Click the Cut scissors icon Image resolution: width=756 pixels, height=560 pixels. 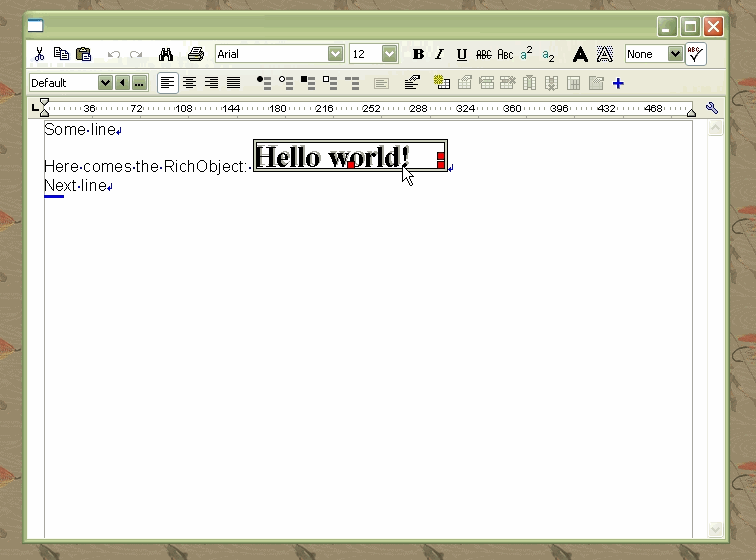[39, 55]
